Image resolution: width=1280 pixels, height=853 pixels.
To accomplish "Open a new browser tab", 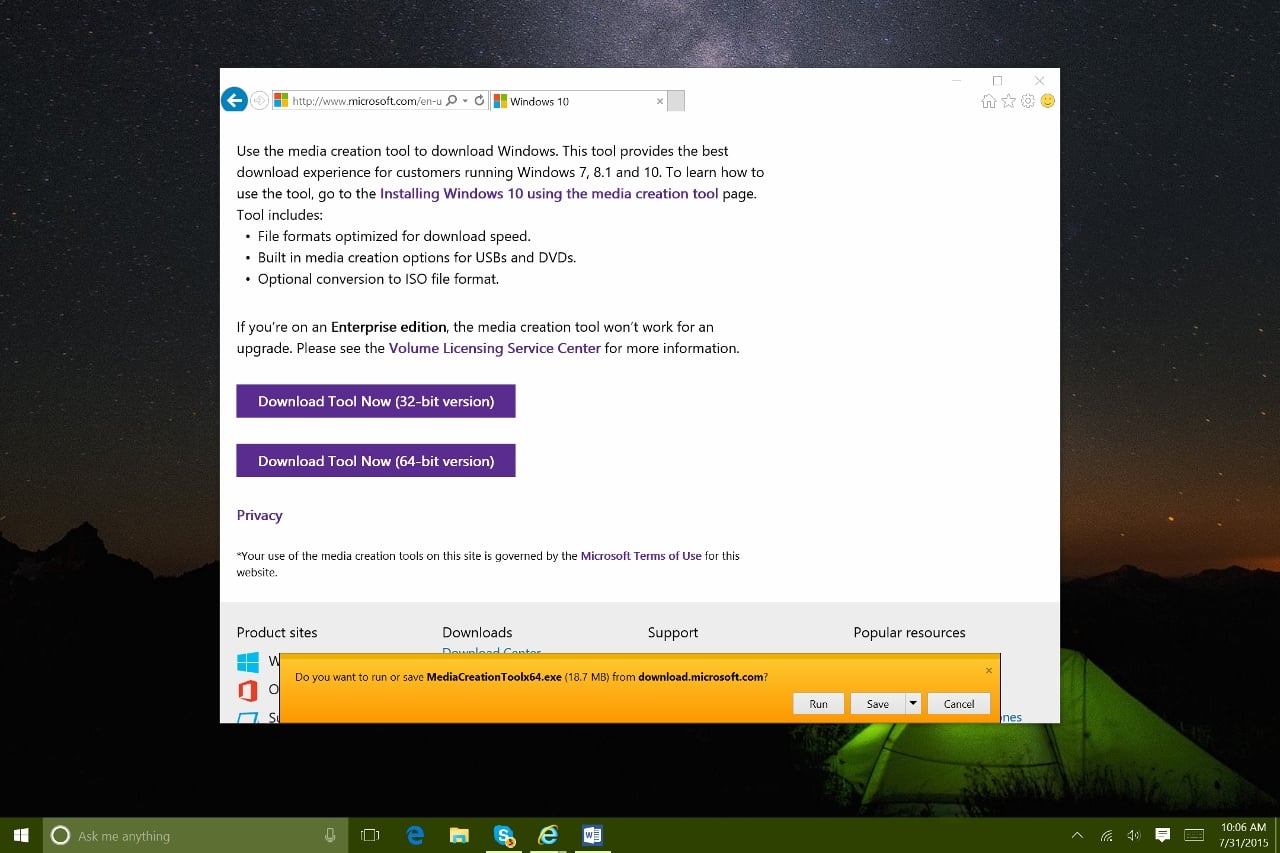I will pos(676,101).
